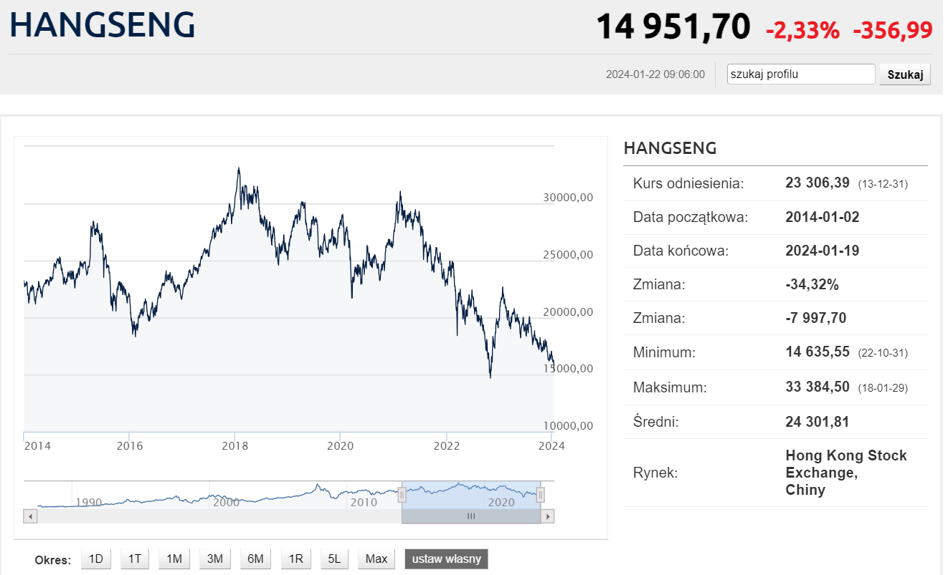Select the 5L period button
The width and height of the screenshot is (948, 575).
click(x=334, y=559)
